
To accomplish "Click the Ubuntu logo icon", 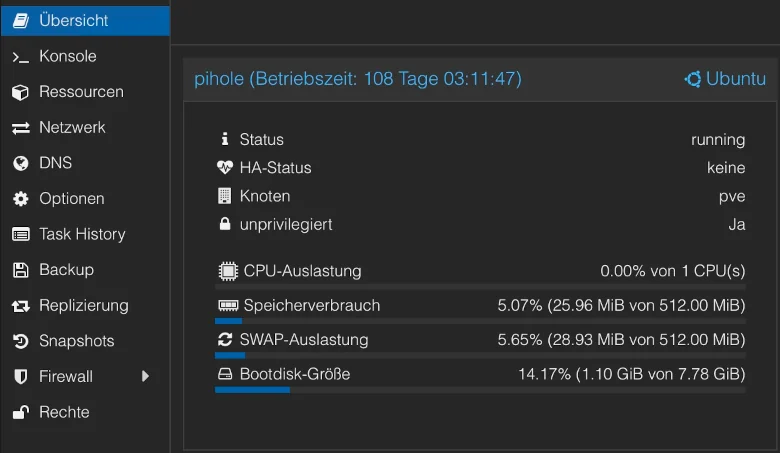I will click(x=693, y=79).
